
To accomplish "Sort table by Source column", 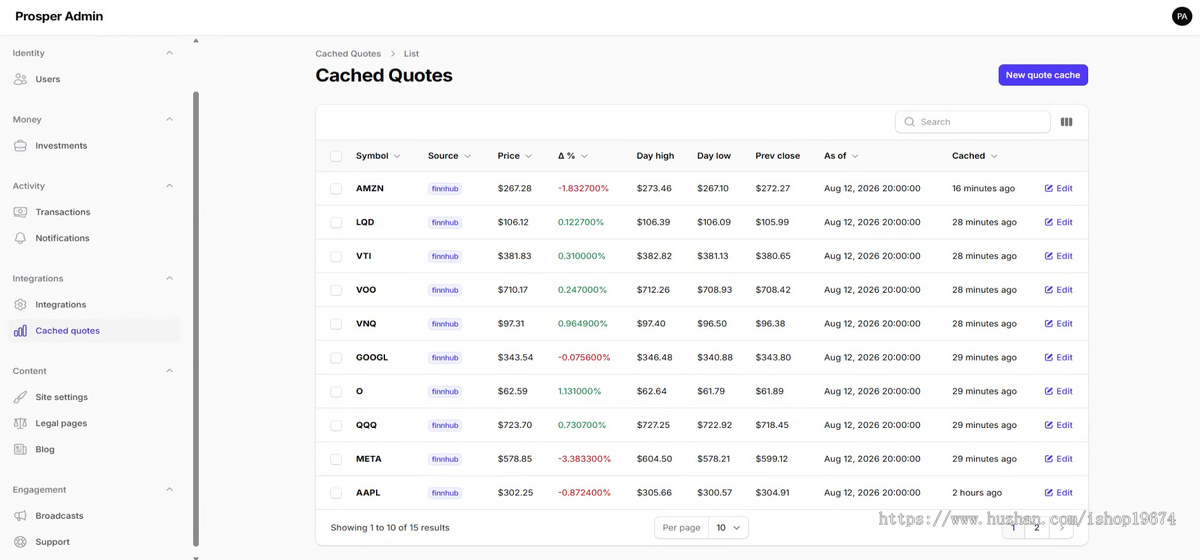I will coord(449,156).
